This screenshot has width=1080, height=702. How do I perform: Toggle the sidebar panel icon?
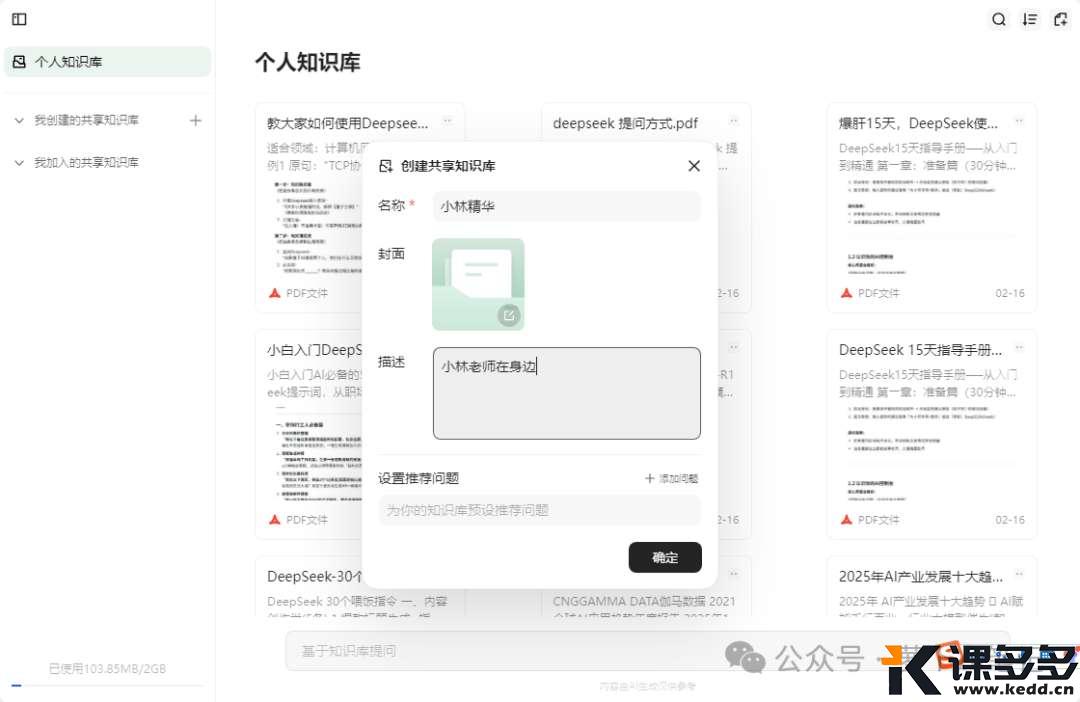(19, 19)
